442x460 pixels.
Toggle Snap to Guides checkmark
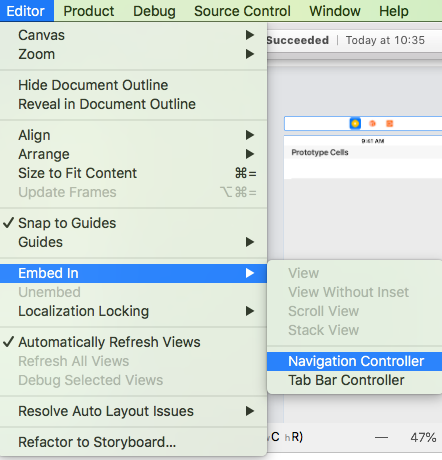[x=133, y=223]
